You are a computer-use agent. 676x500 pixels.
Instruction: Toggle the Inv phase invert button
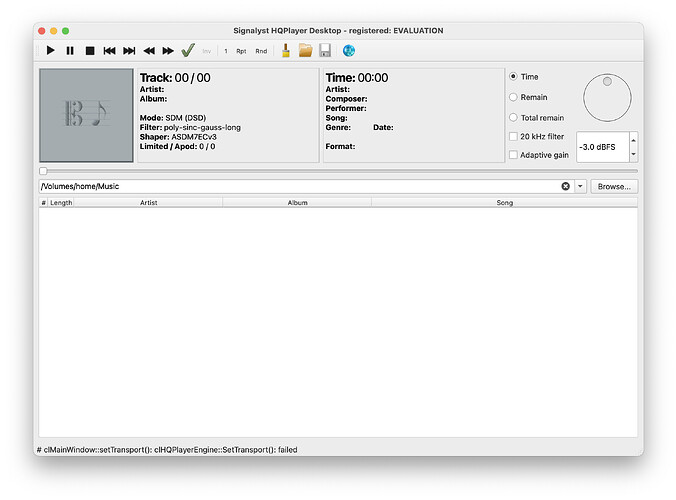point(207,51)
